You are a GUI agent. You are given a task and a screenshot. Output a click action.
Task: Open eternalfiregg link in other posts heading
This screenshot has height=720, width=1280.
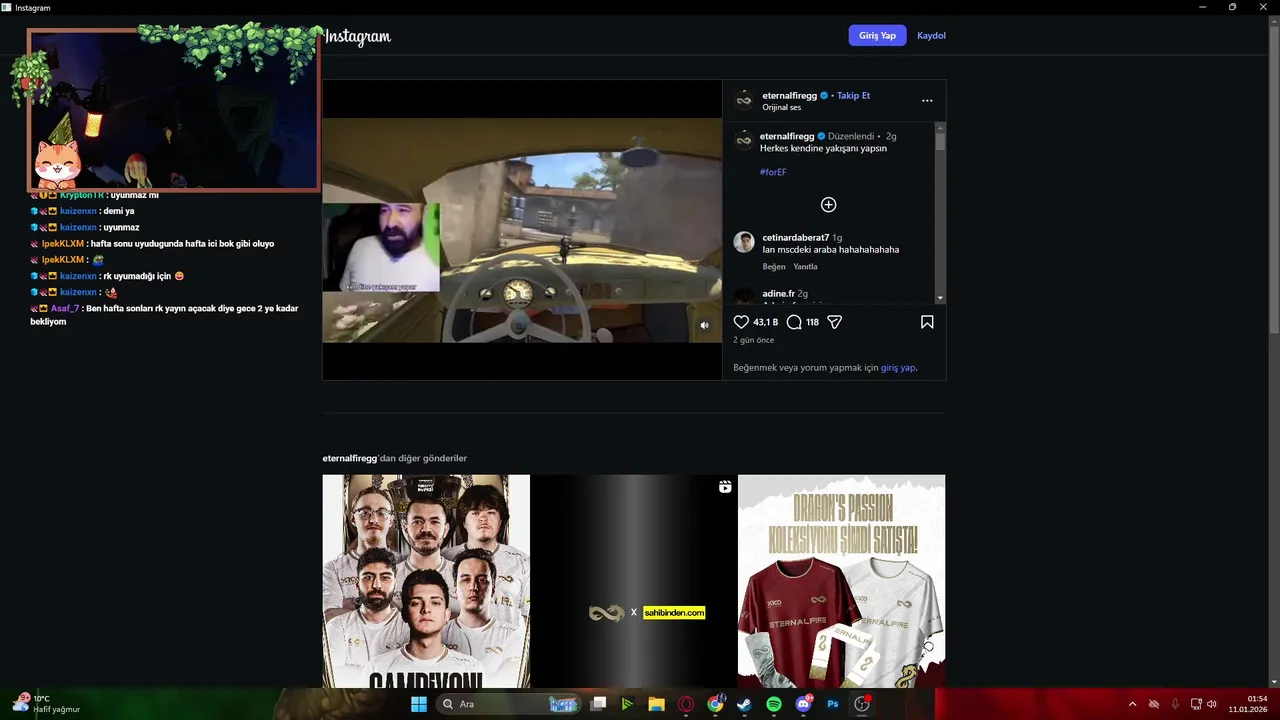(350, 458)
